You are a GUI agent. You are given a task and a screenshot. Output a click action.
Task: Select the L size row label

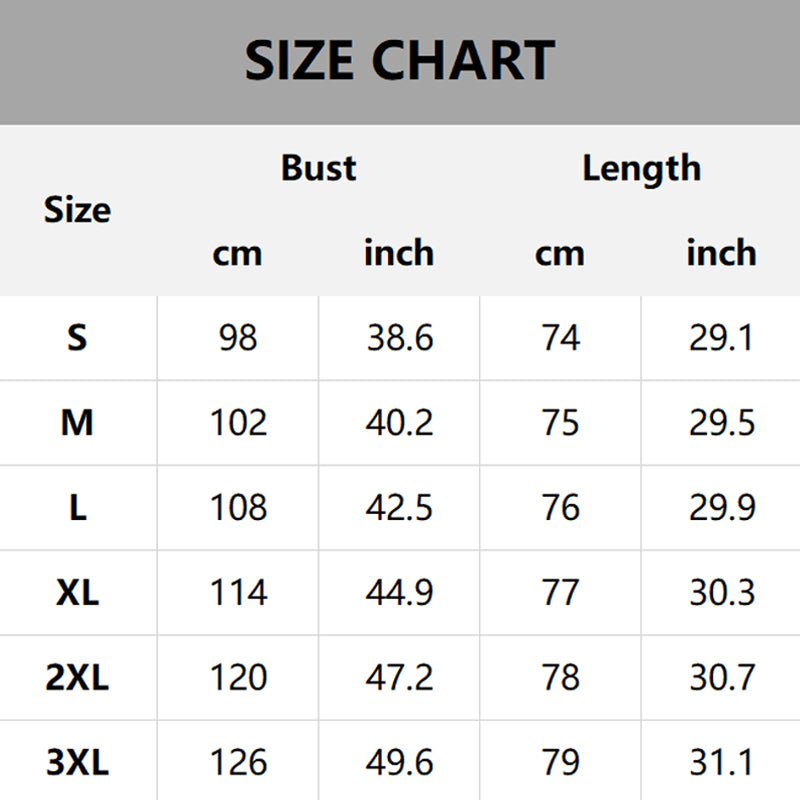tap(77, 508)
